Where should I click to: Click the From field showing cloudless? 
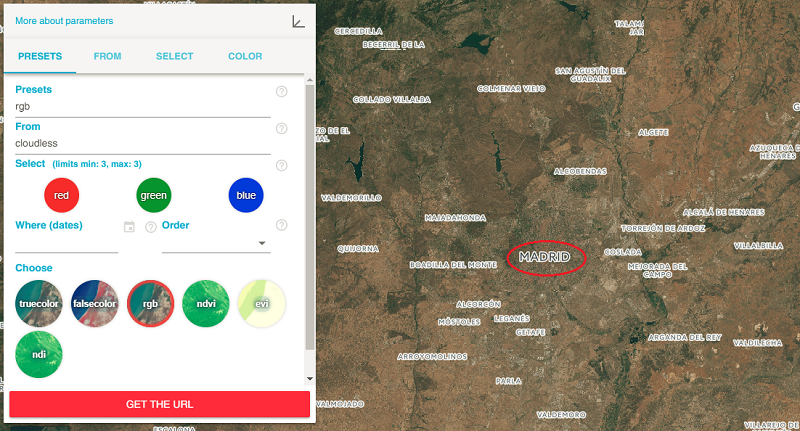point(143,144)
